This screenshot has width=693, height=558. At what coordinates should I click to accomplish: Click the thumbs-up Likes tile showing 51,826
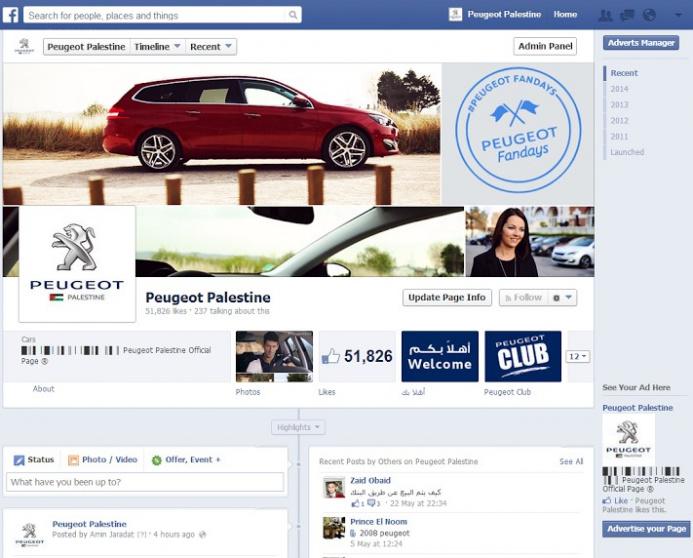[x=356, y=356]
